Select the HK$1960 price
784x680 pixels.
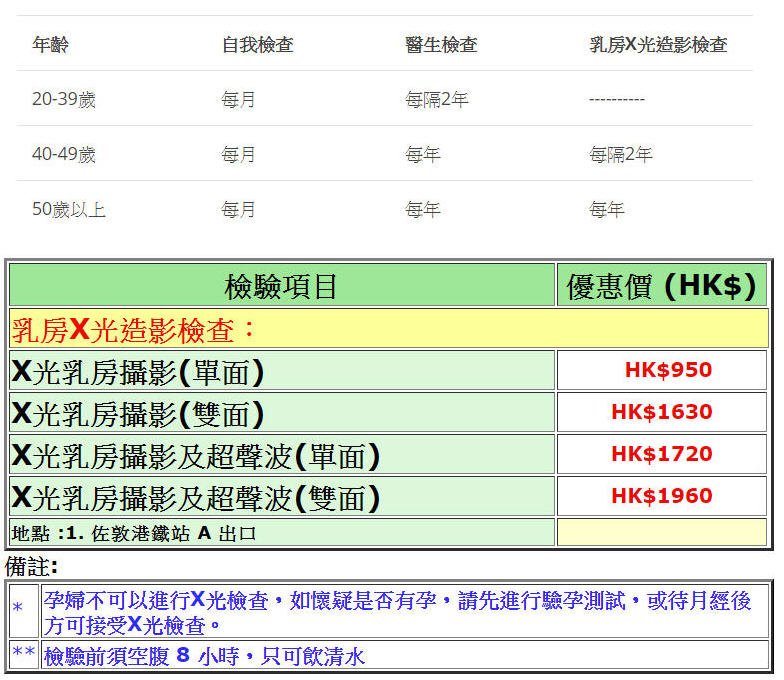[661, 496]
